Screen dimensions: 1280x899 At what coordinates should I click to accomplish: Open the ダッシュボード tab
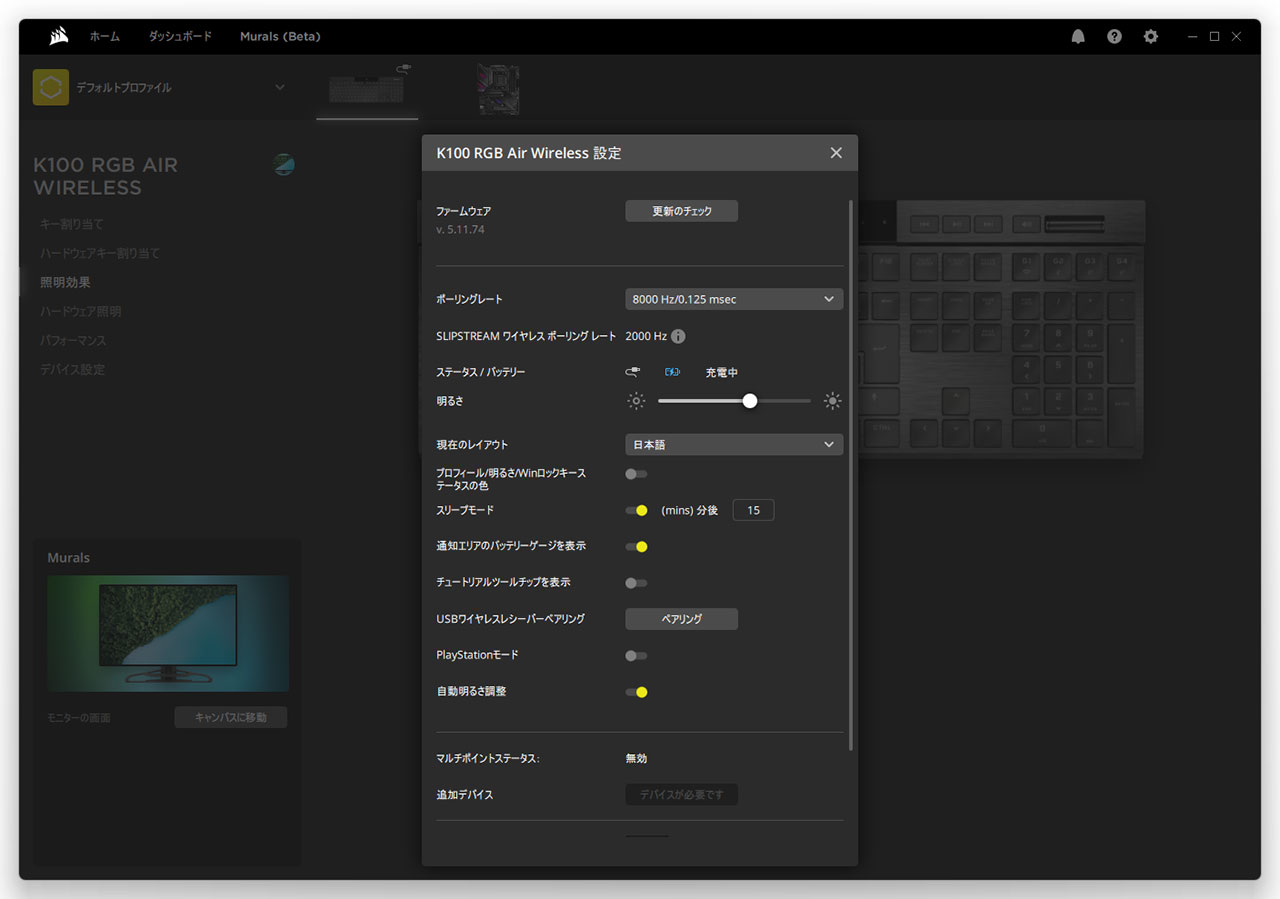(x=180, y=36)
